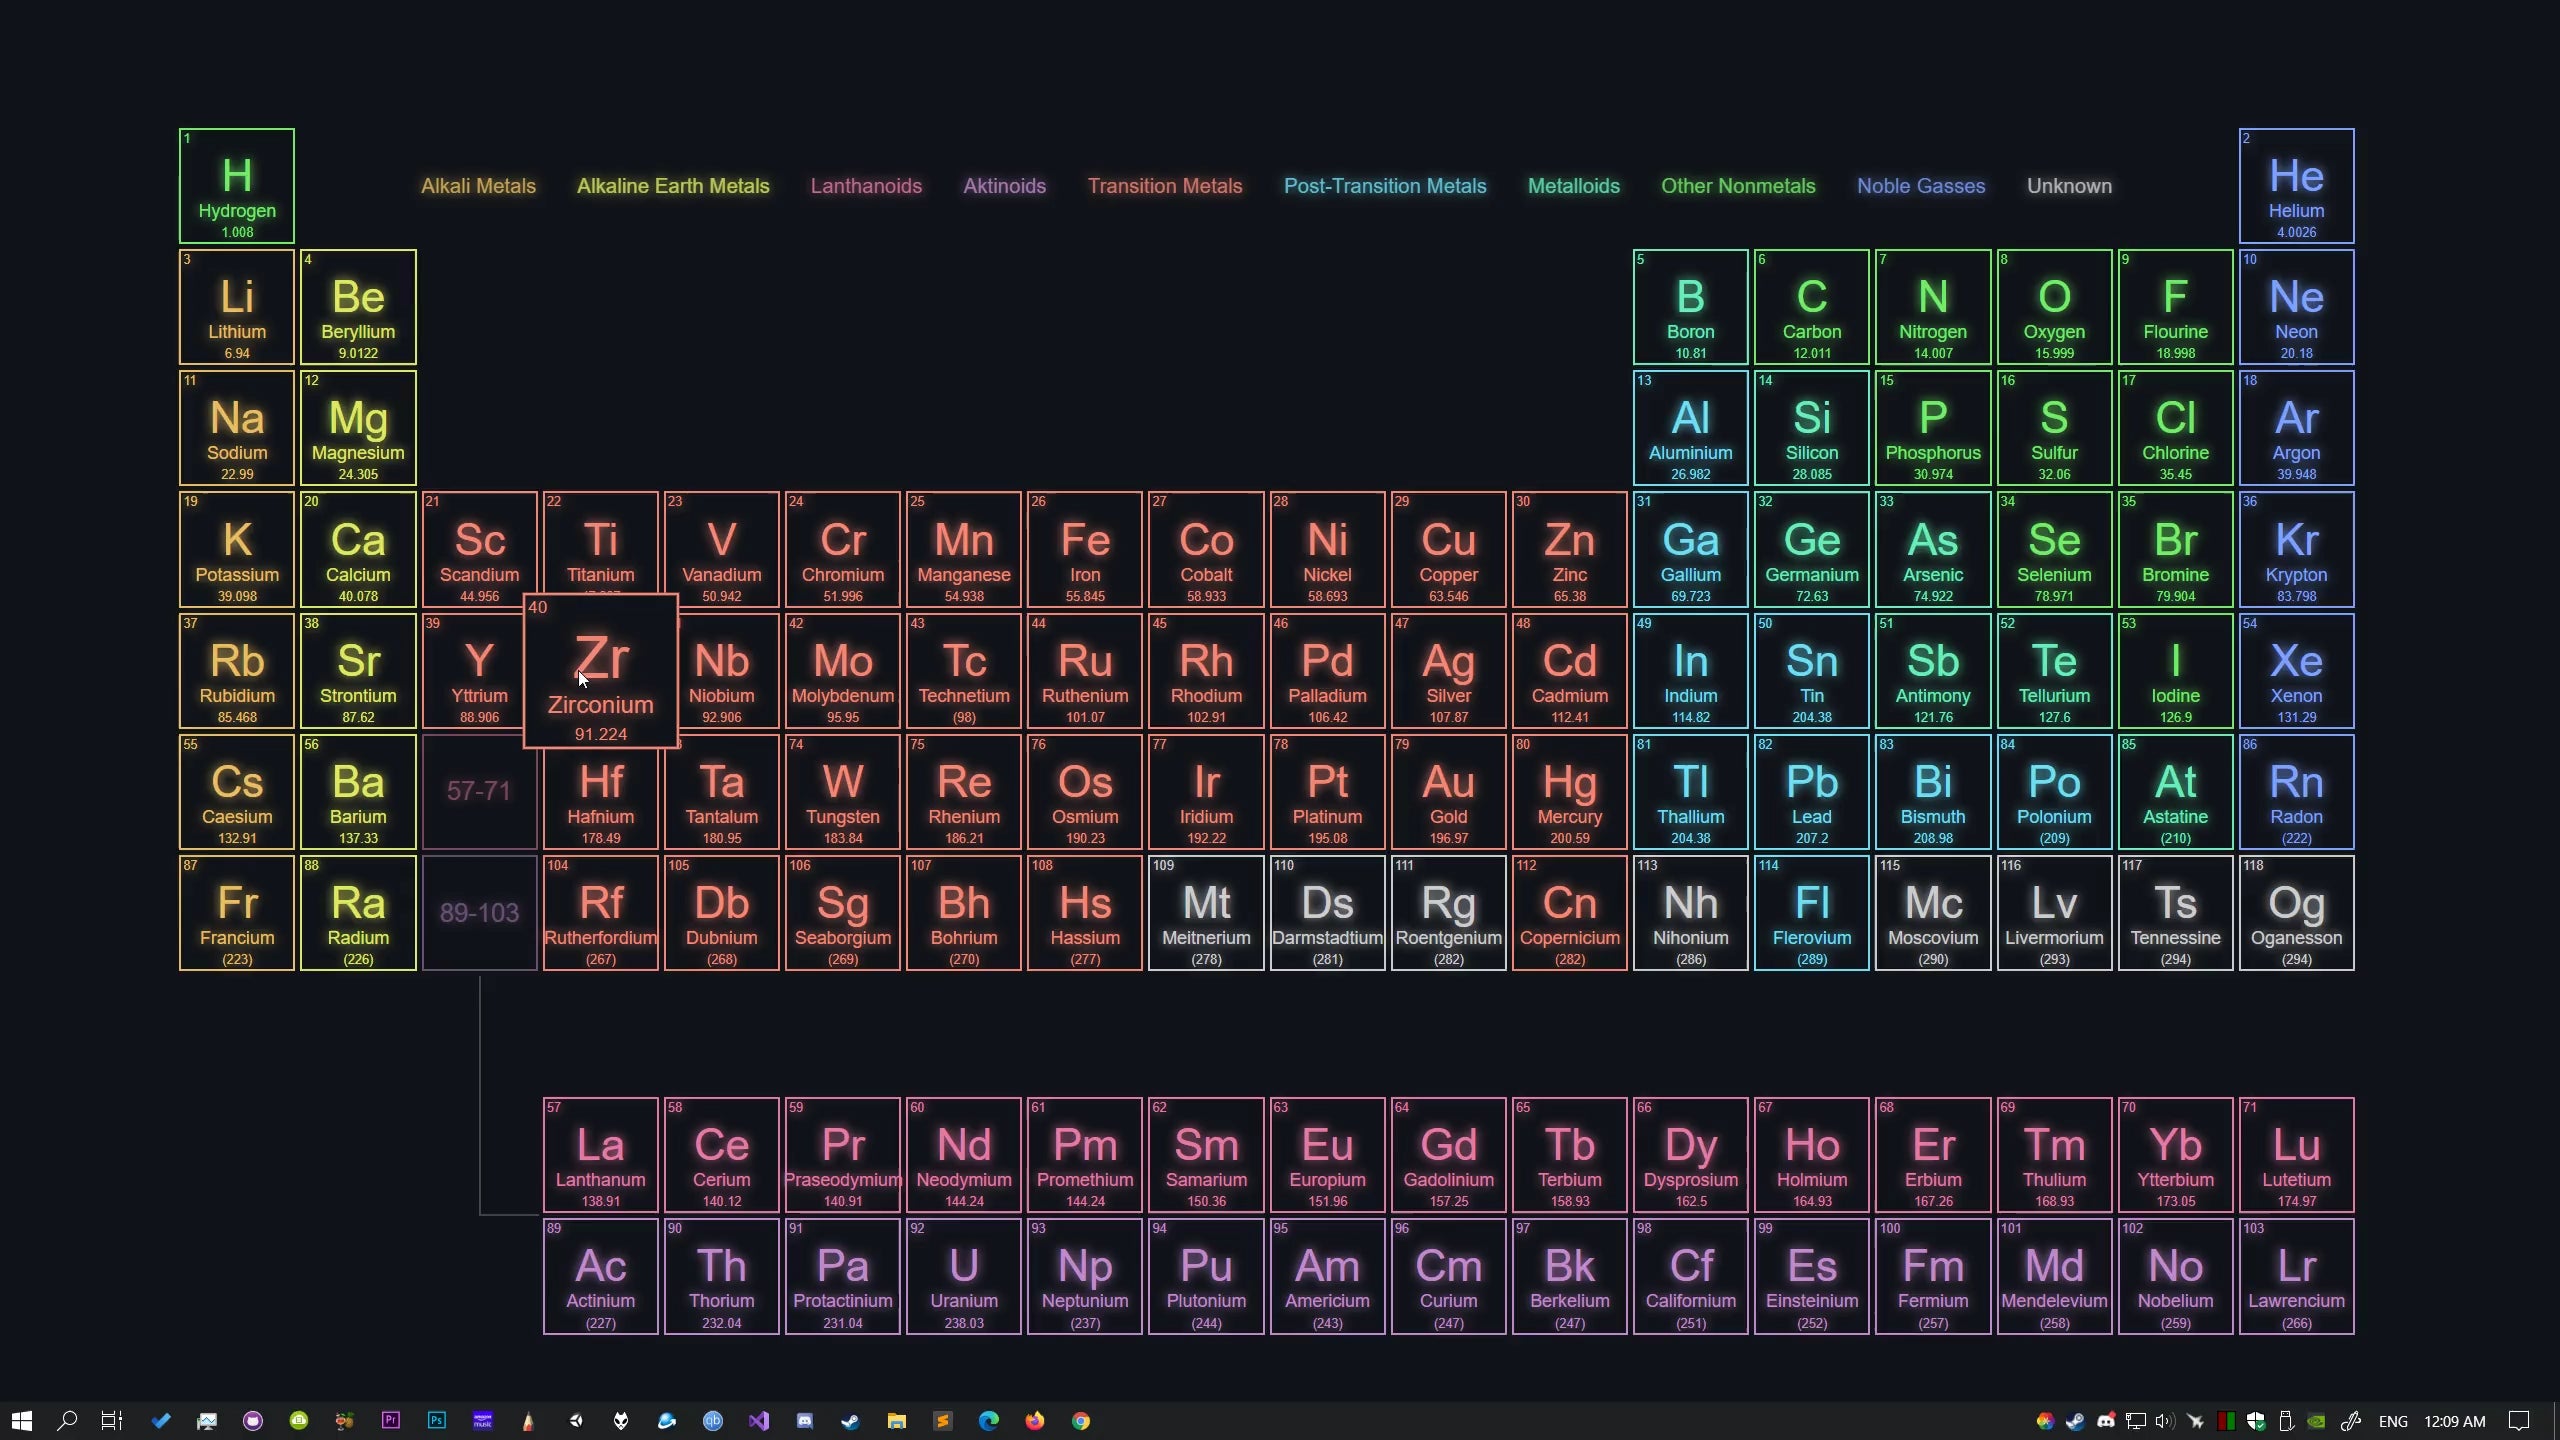
Task: Open the Start menu
Action: [x=21, y=1420]
